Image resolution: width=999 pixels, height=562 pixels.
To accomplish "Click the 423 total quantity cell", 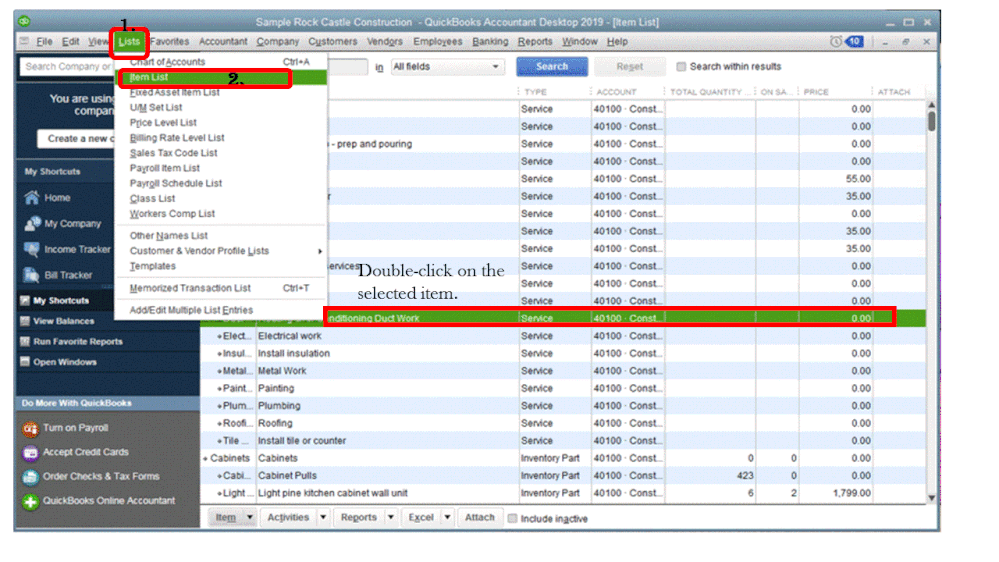I will [x=710, y=475].
